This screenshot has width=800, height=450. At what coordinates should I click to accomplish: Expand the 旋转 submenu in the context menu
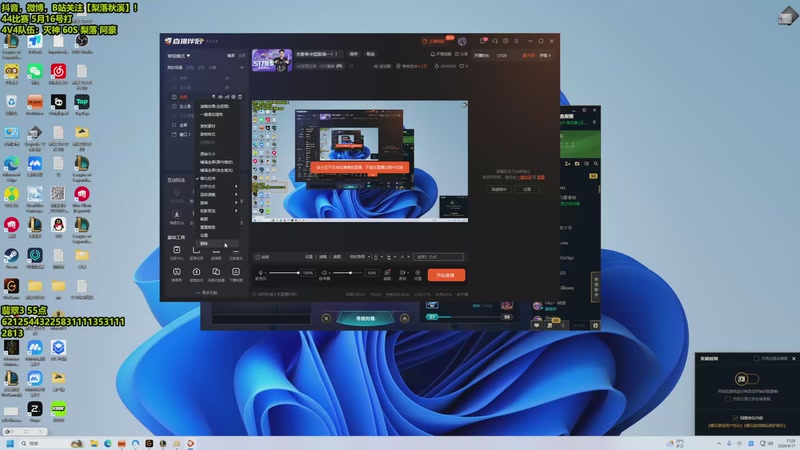tap(217, 203)
